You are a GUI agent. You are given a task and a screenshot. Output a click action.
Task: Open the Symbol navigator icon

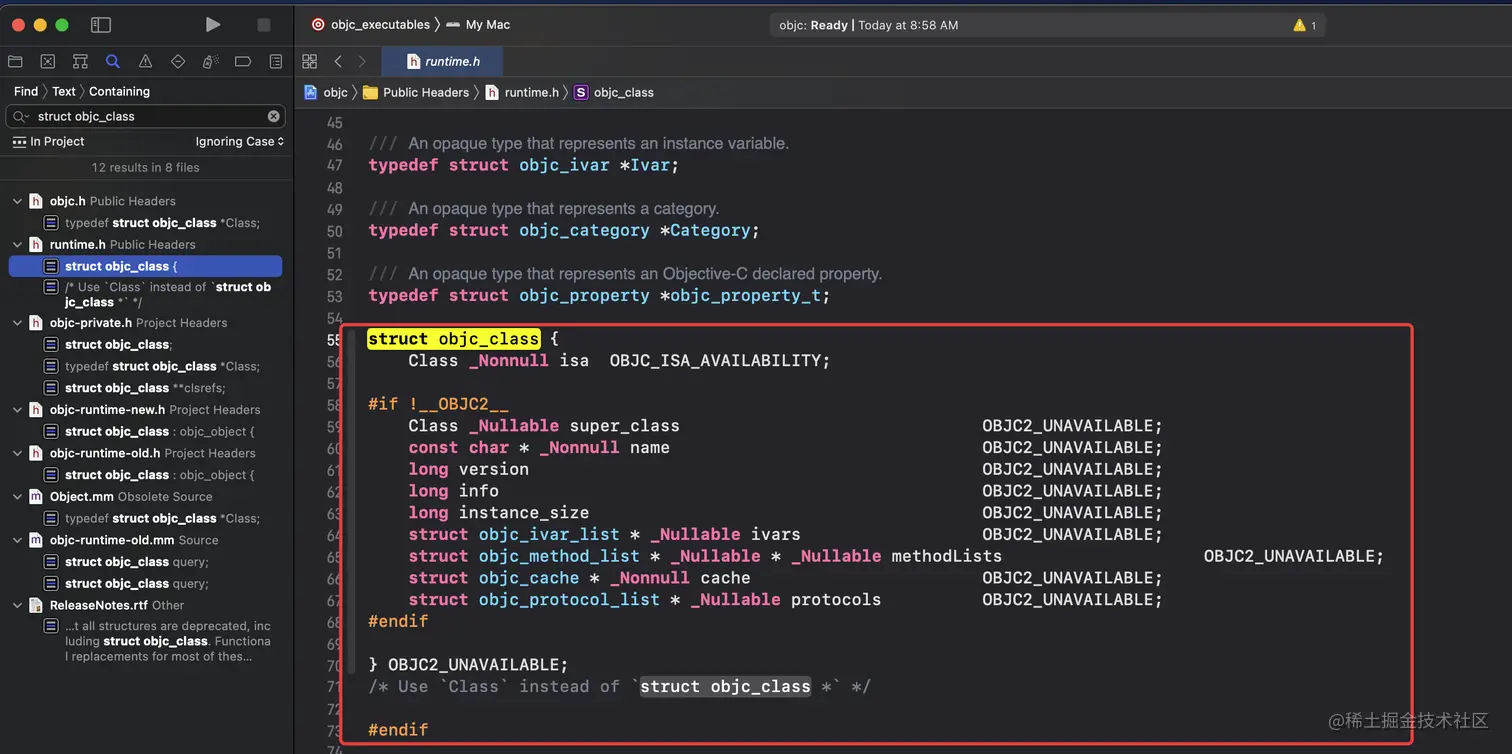coord(80,62)
